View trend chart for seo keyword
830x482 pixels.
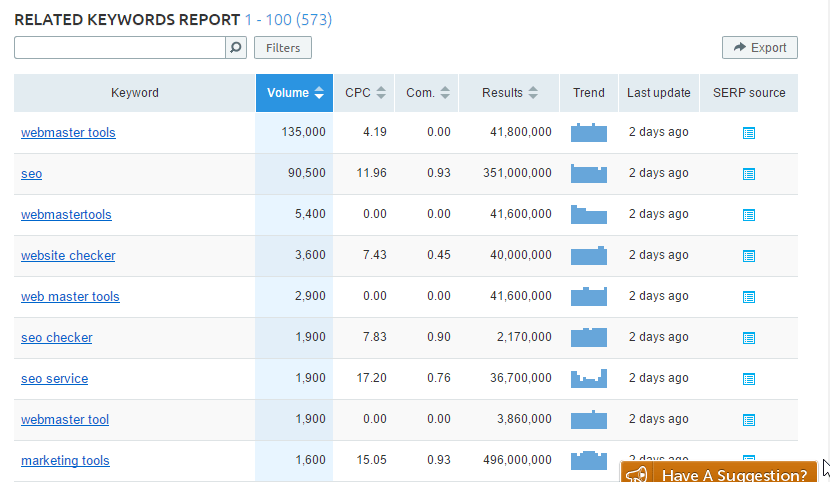(589, 174)
